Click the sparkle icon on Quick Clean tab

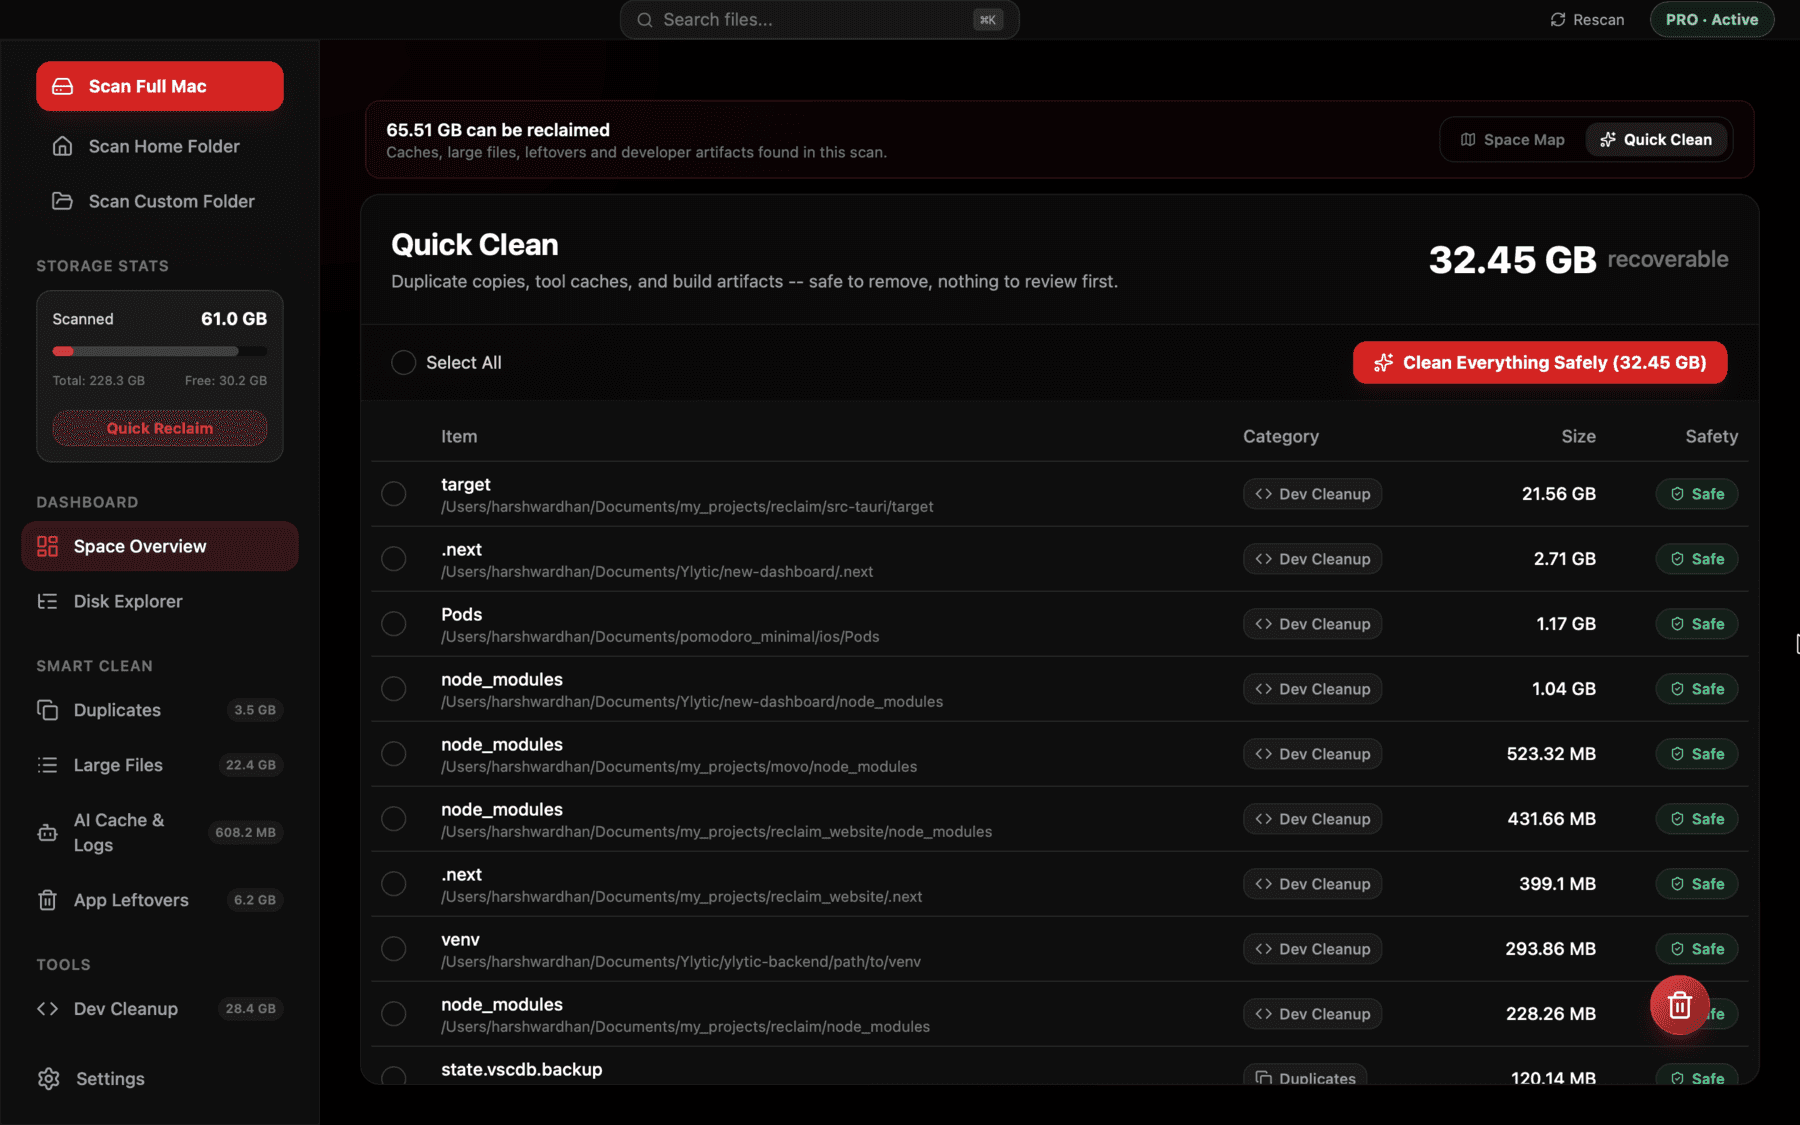coord(1607,140)
